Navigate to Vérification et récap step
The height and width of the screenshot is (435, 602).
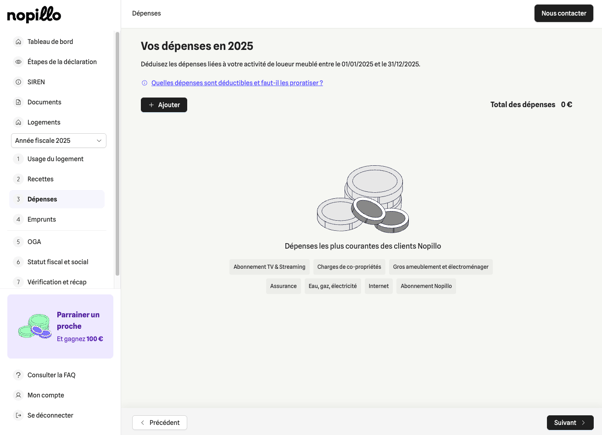(56, 282)
